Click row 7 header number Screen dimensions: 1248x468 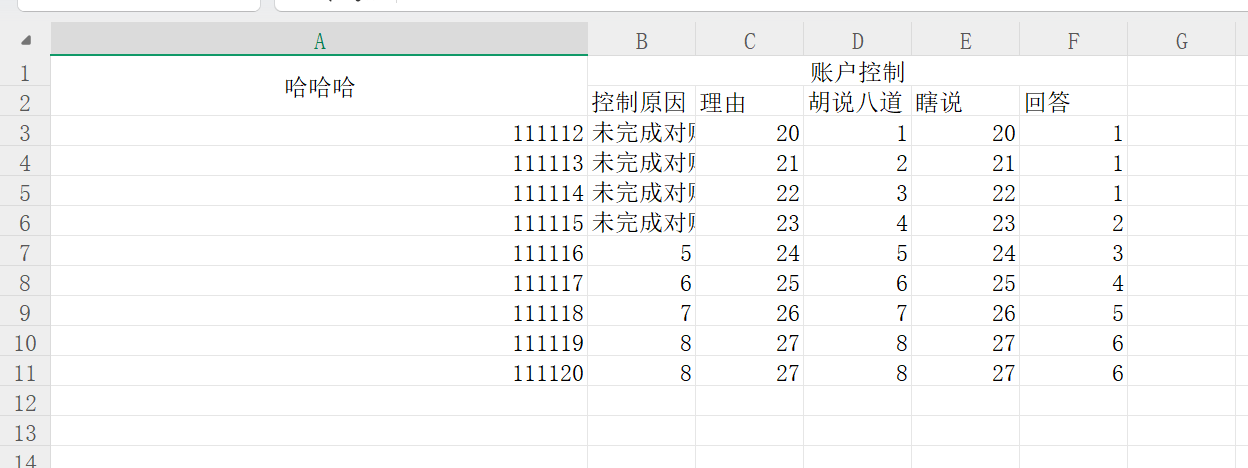point(25,253)
